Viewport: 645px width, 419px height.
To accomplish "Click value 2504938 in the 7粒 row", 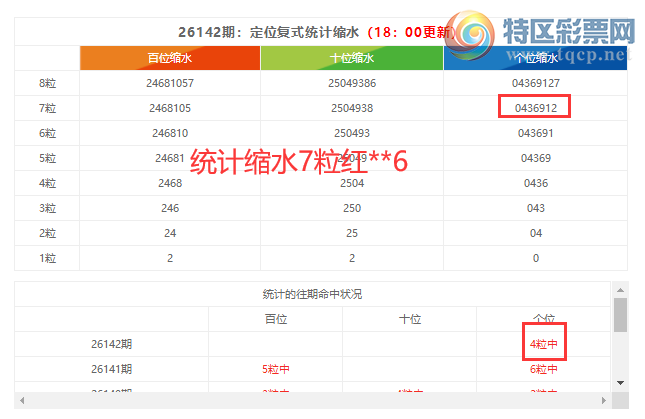I will click(352, 108).
